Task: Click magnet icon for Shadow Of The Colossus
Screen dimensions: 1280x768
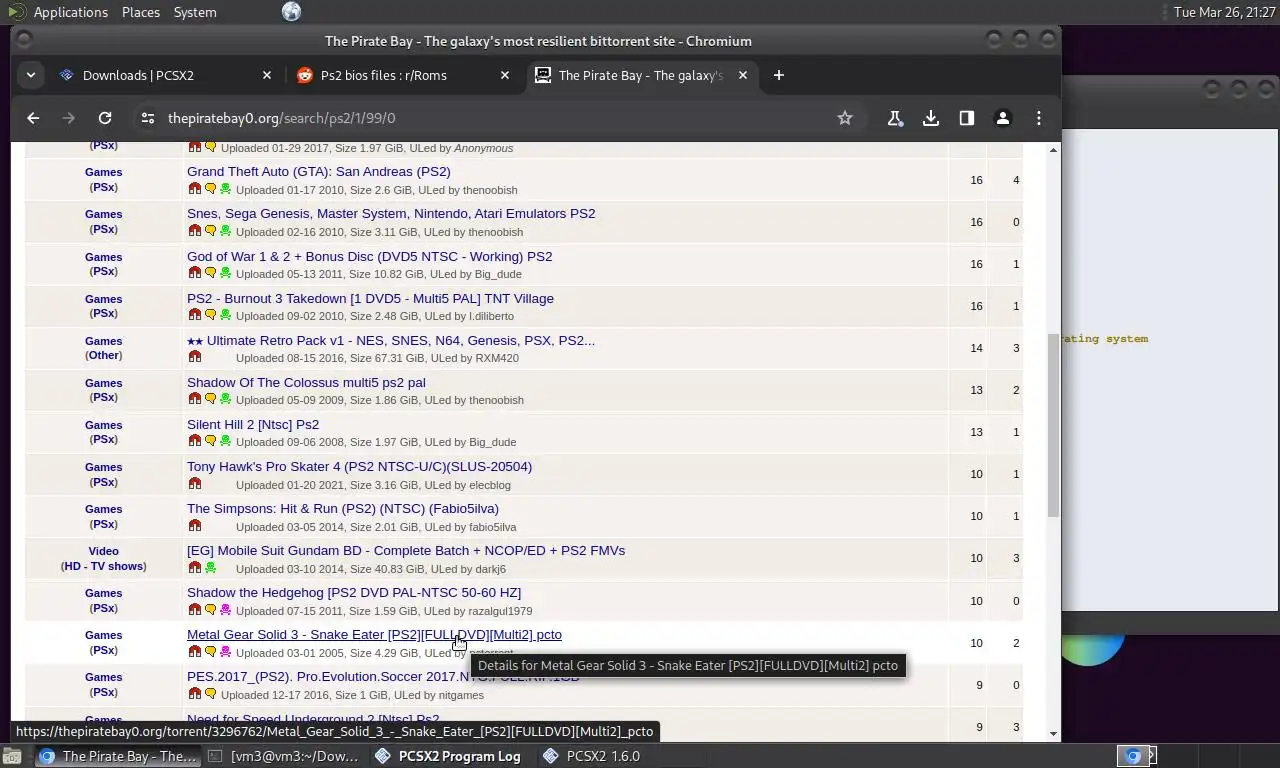Action: pos(195,399)
